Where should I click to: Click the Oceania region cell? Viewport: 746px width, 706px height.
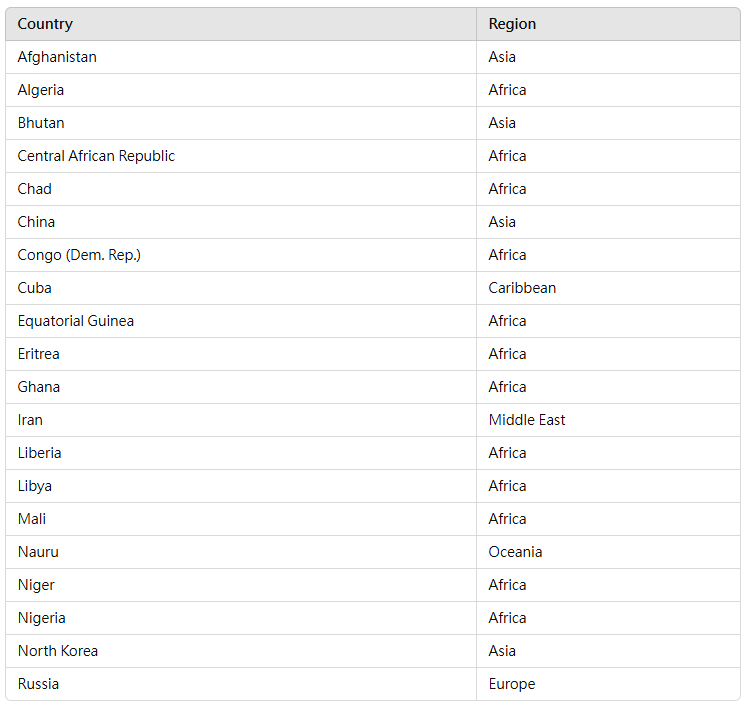(x=515, y=552)
